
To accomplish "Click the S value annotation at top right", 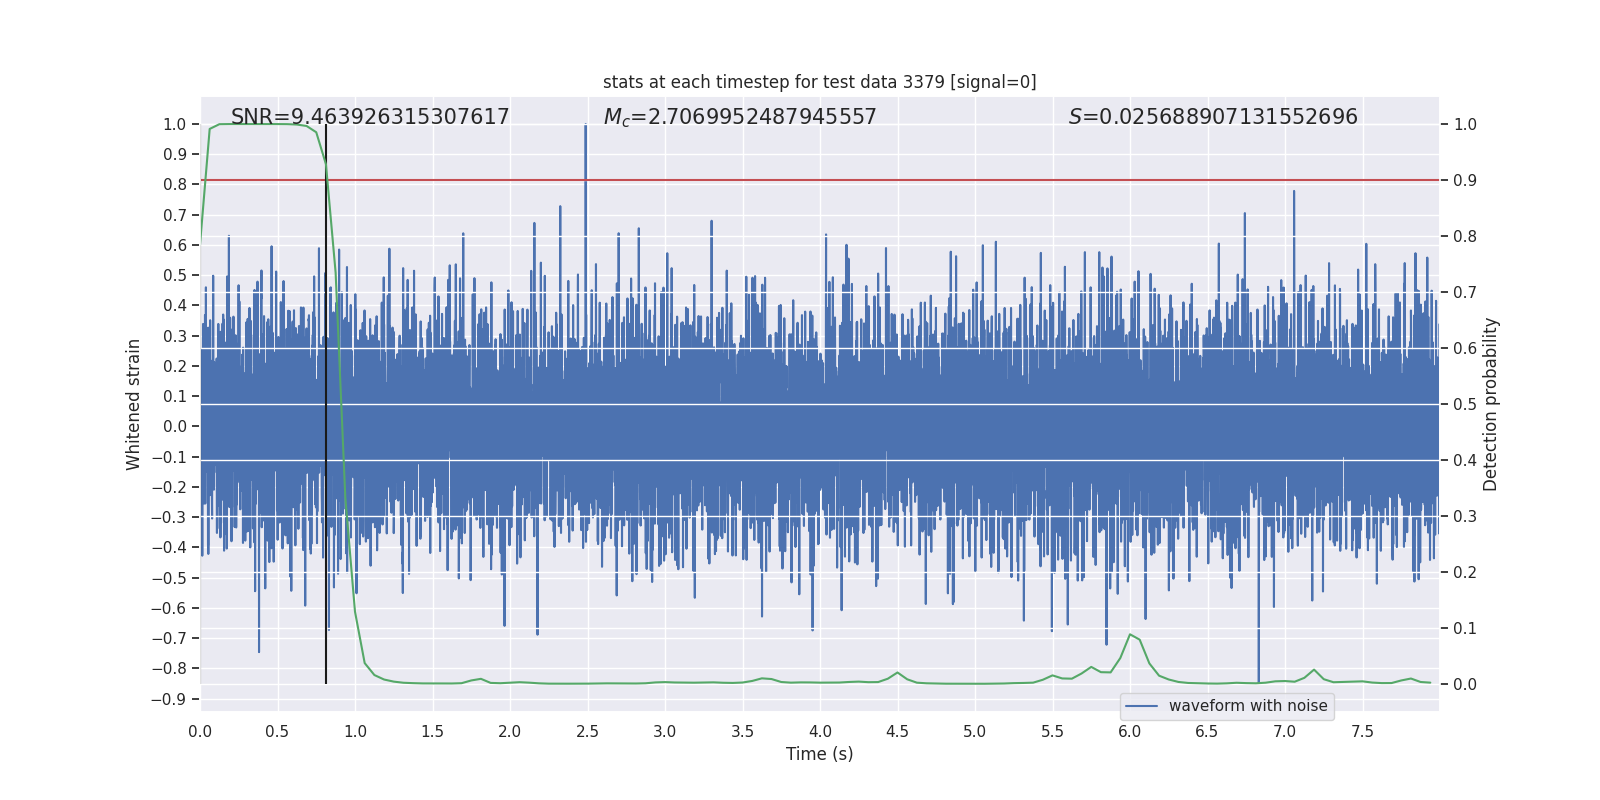I will [x=1213, y=117].
